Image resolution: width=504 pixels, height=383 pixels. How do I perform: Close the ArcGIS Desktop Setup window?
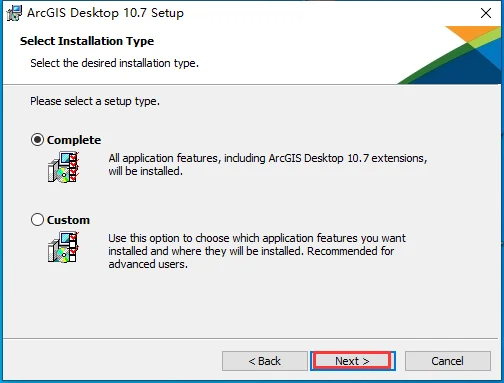(486, 13)
